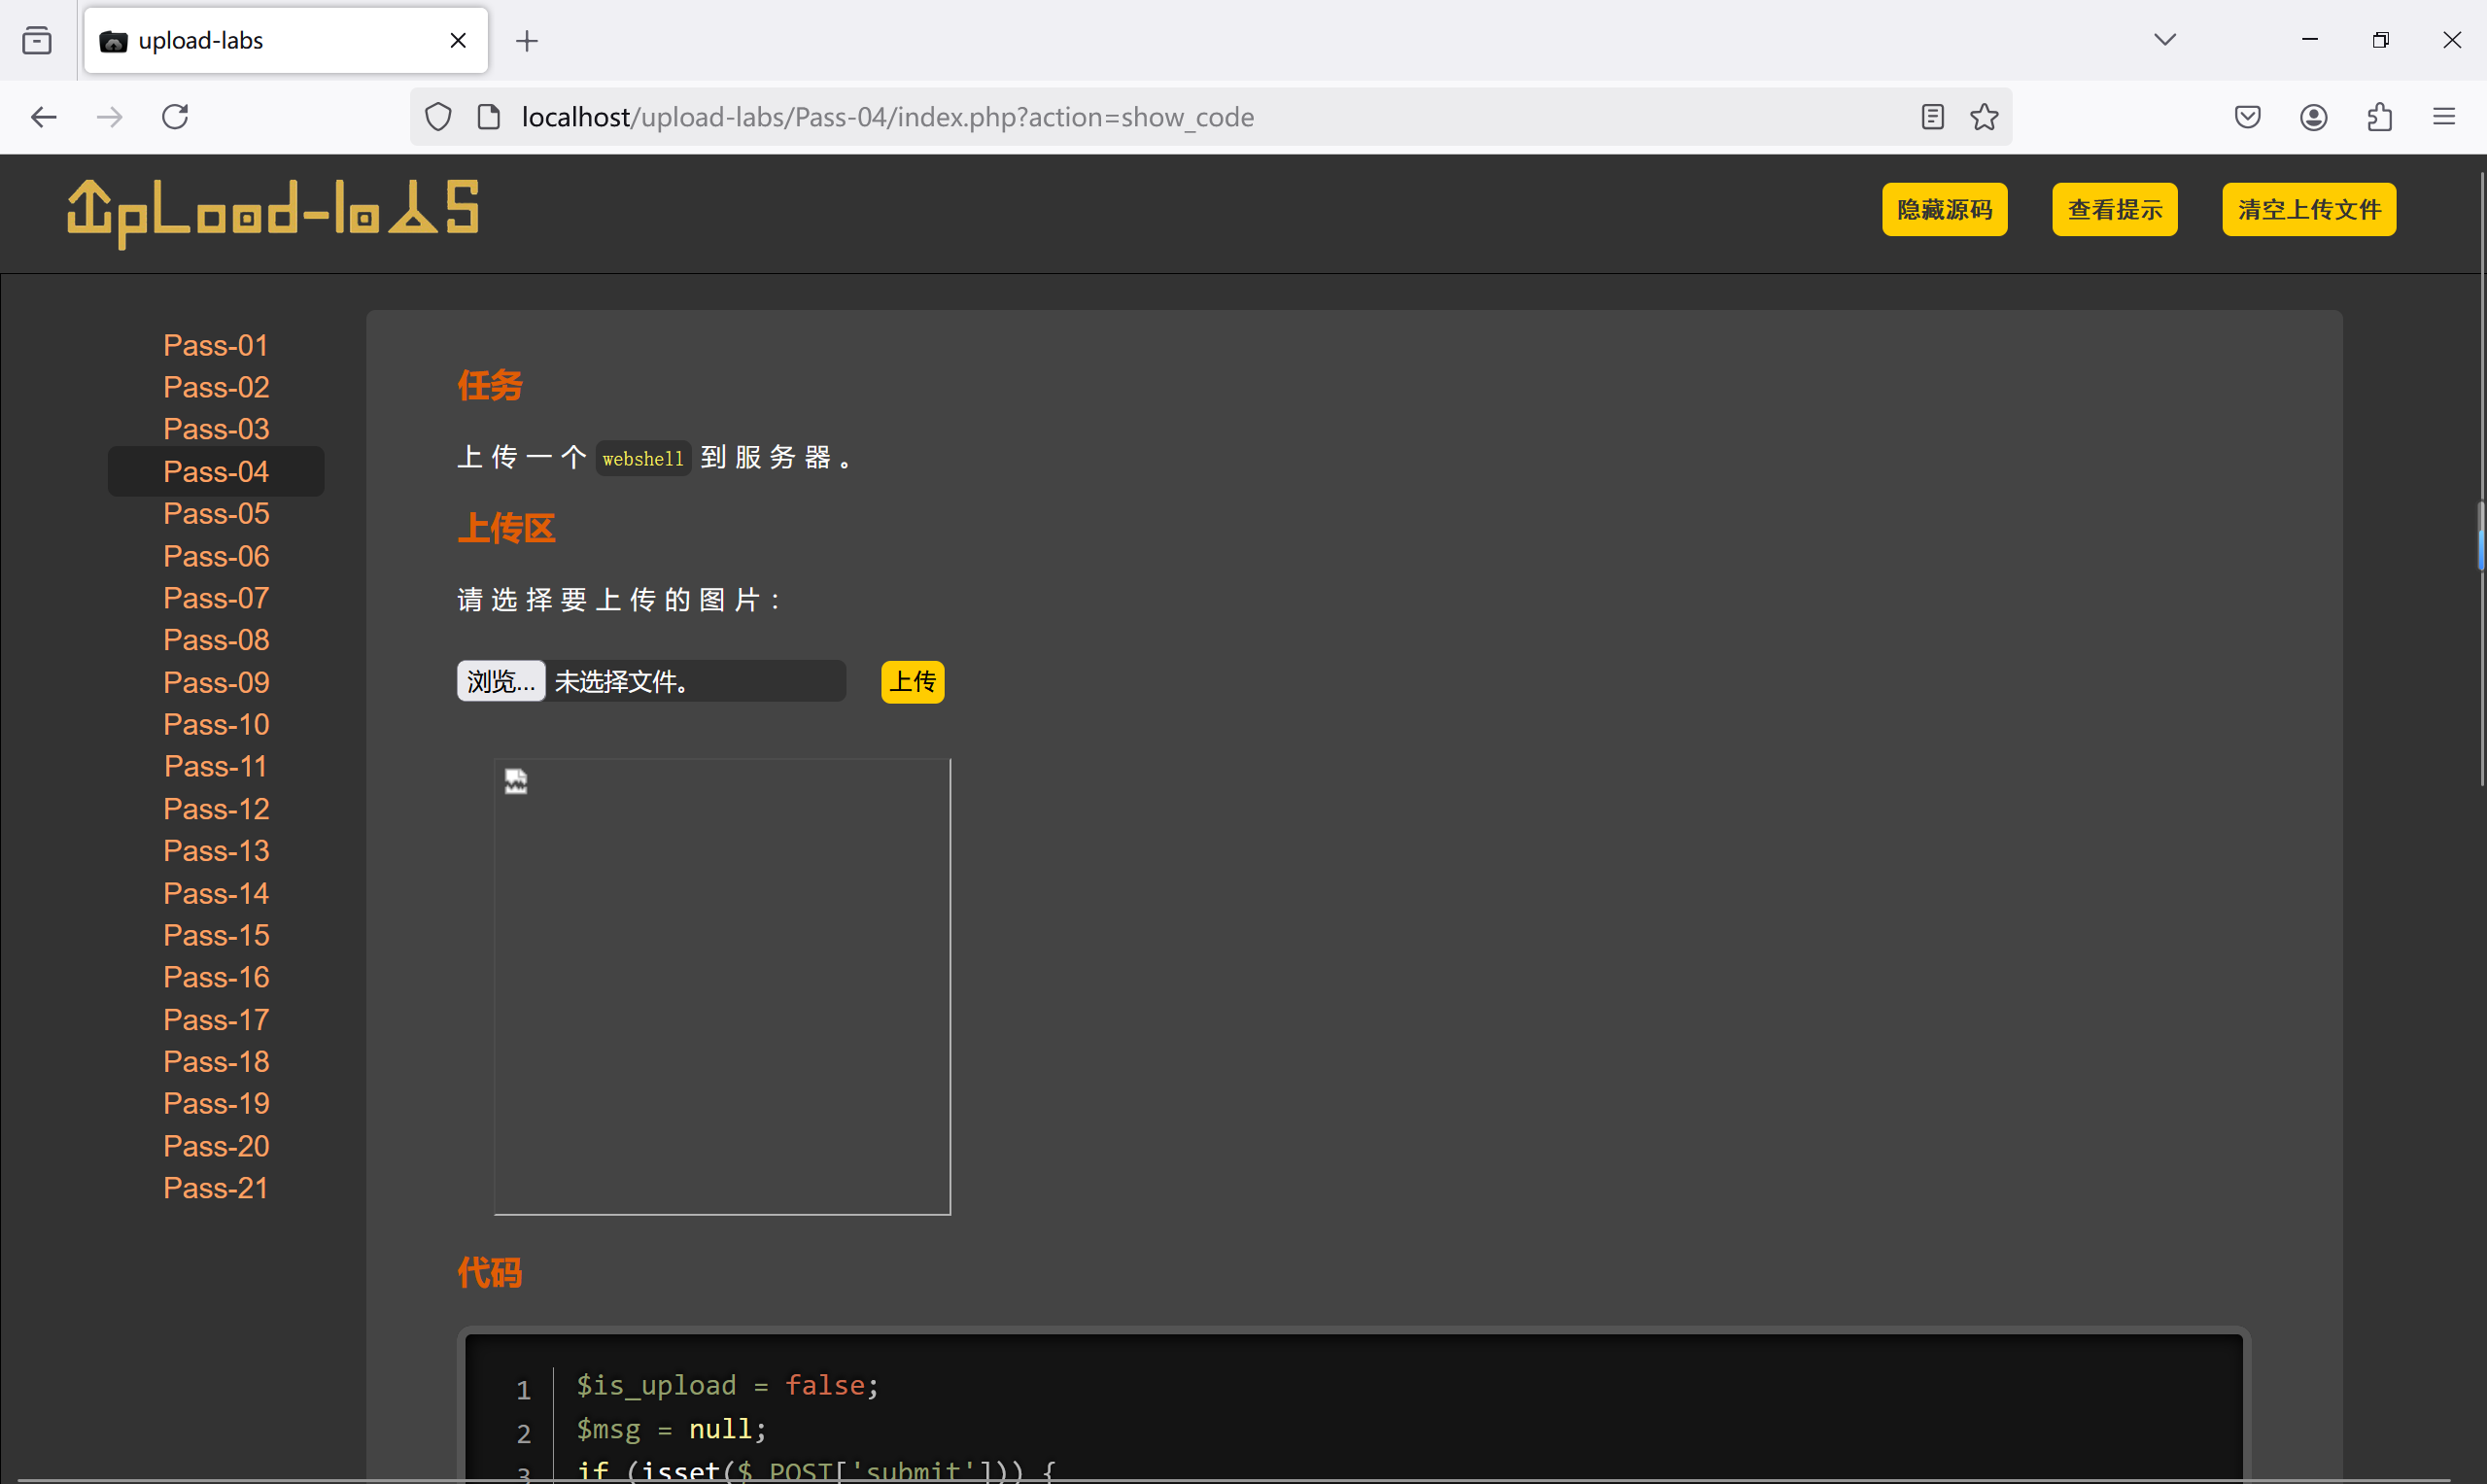Go back using the back arrow
Viewport: 2487px width, 1484px height.
click(43, 117)
